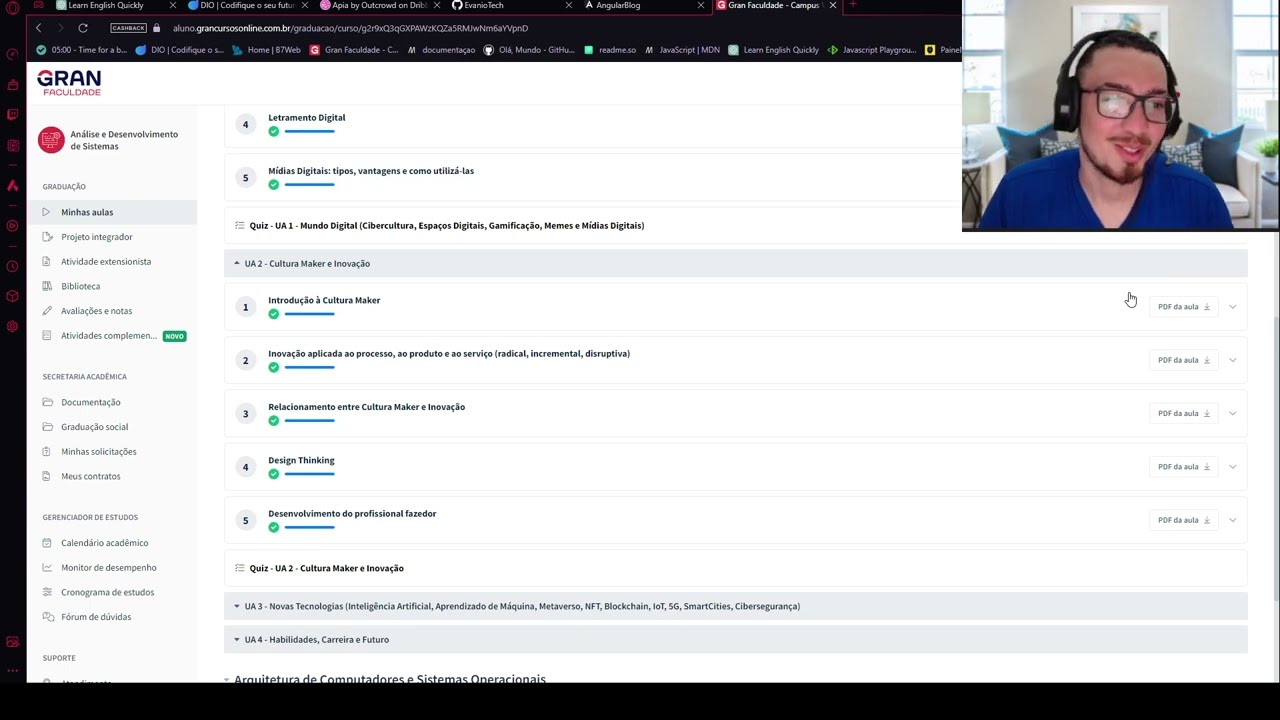Click the pencil icon beside Avaliações e notas
The width and height of the screenshot is (1280, 720).
(47, 311)
